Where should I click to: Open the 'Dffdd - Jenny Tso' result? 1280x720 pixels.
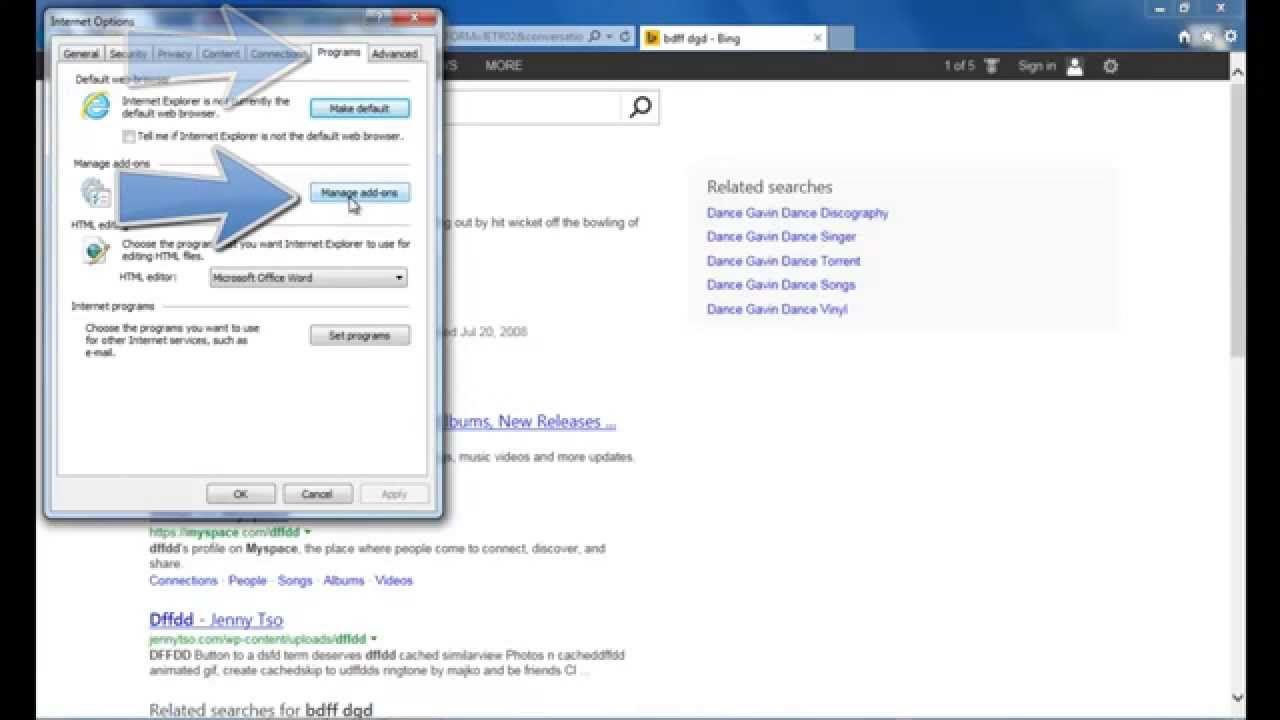(x=216, y=620)
